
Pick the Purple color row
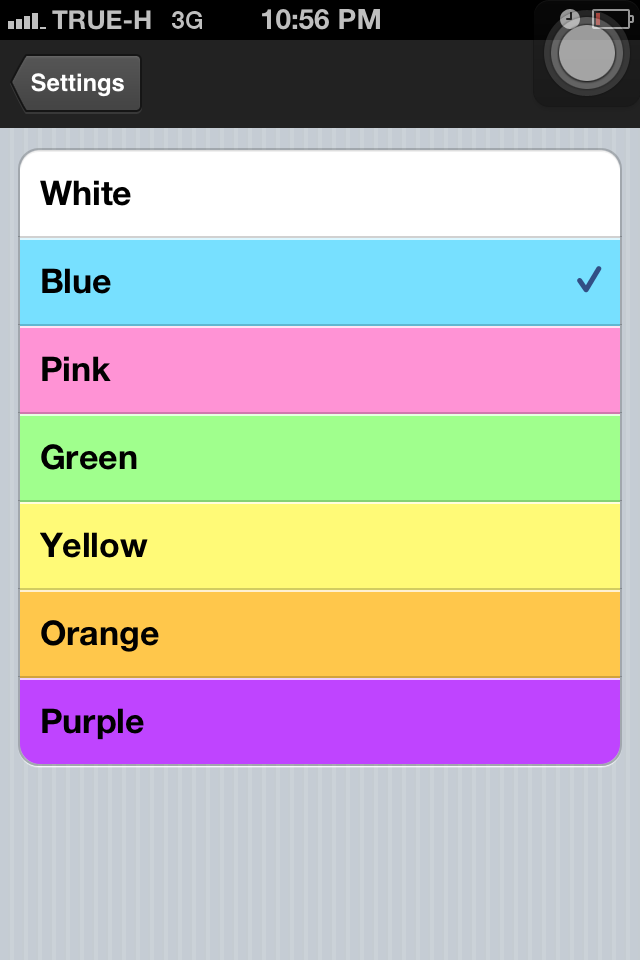click(320, 722)
